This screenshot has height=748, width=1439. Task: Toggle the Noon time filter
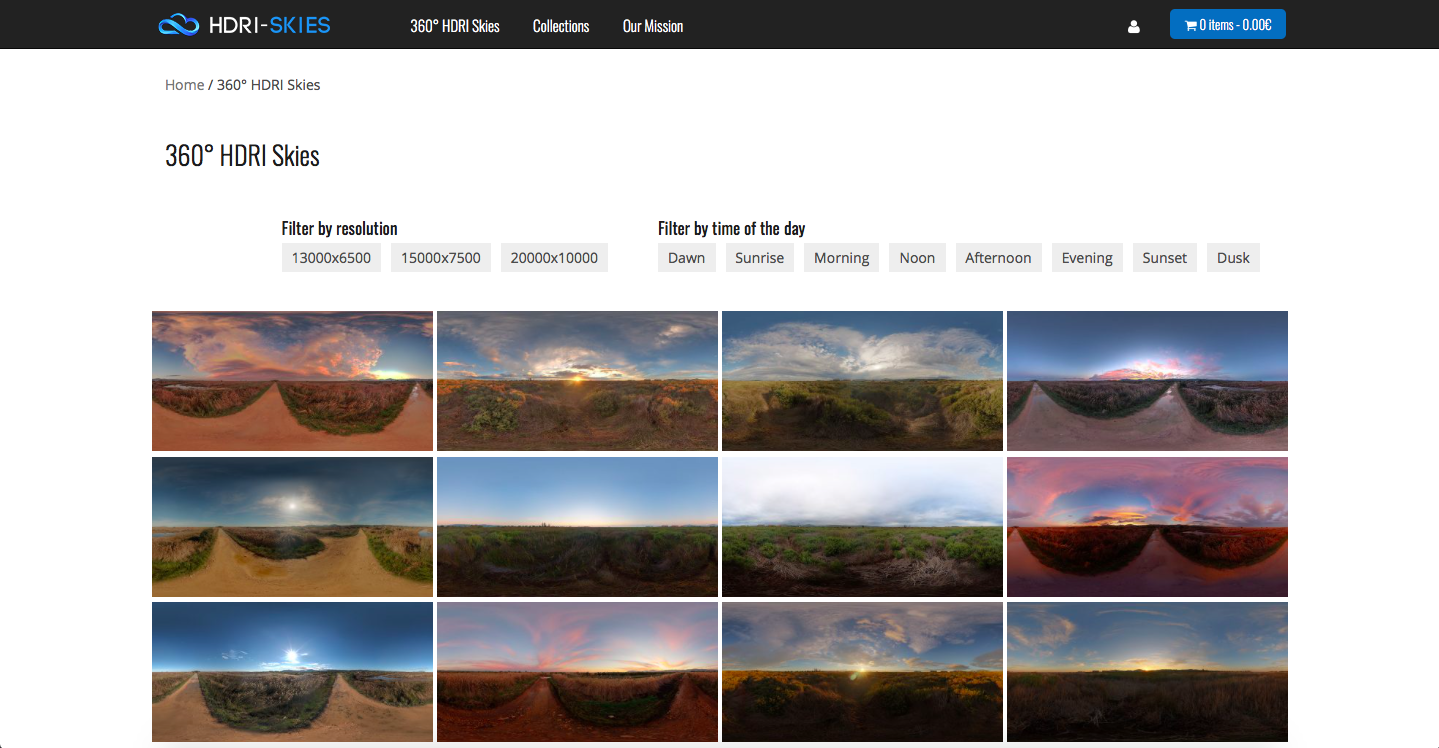coord(917,258)
